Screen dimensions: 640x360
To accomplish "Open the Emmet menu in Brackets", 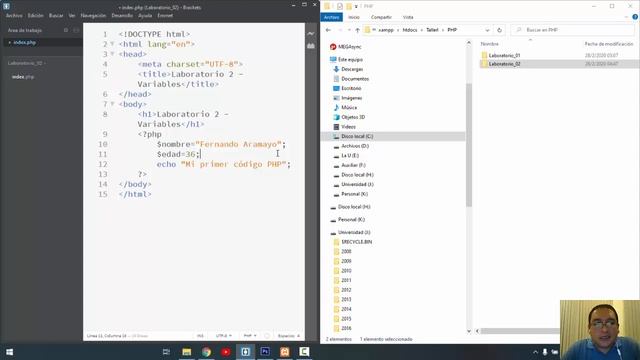I will pyautogui.click(x=165, y=16).
